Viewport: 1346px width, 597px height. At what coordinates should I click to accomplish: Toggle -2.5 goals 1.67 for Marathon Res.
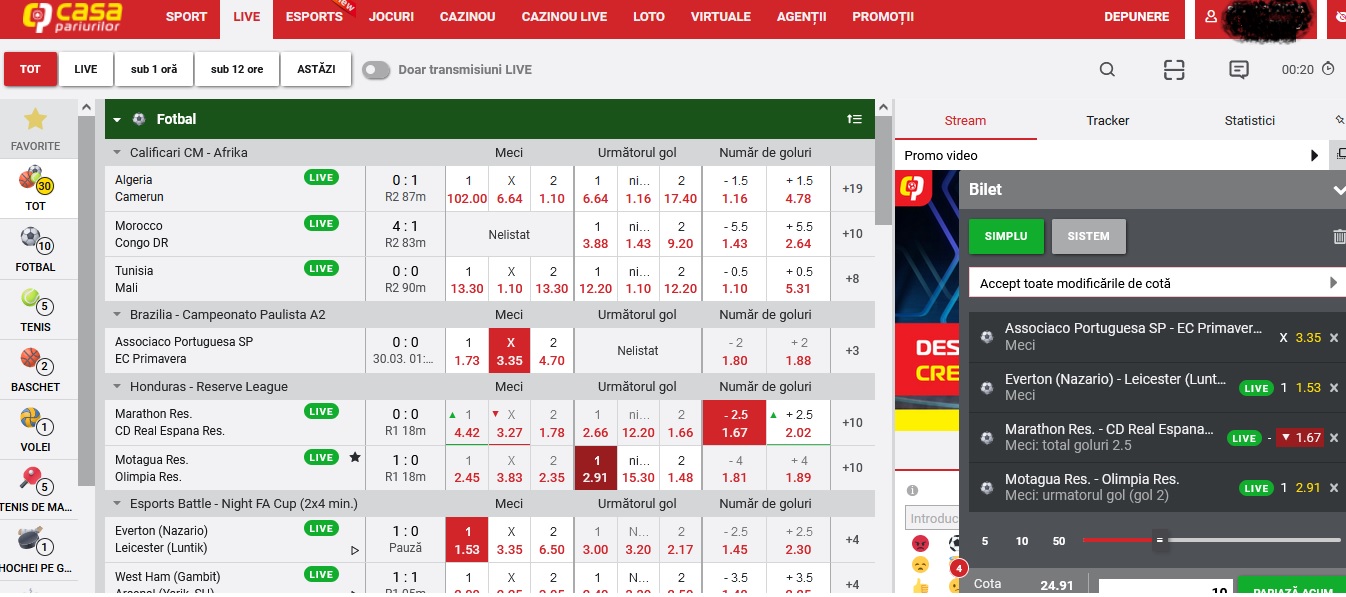[x=734, y=423]
